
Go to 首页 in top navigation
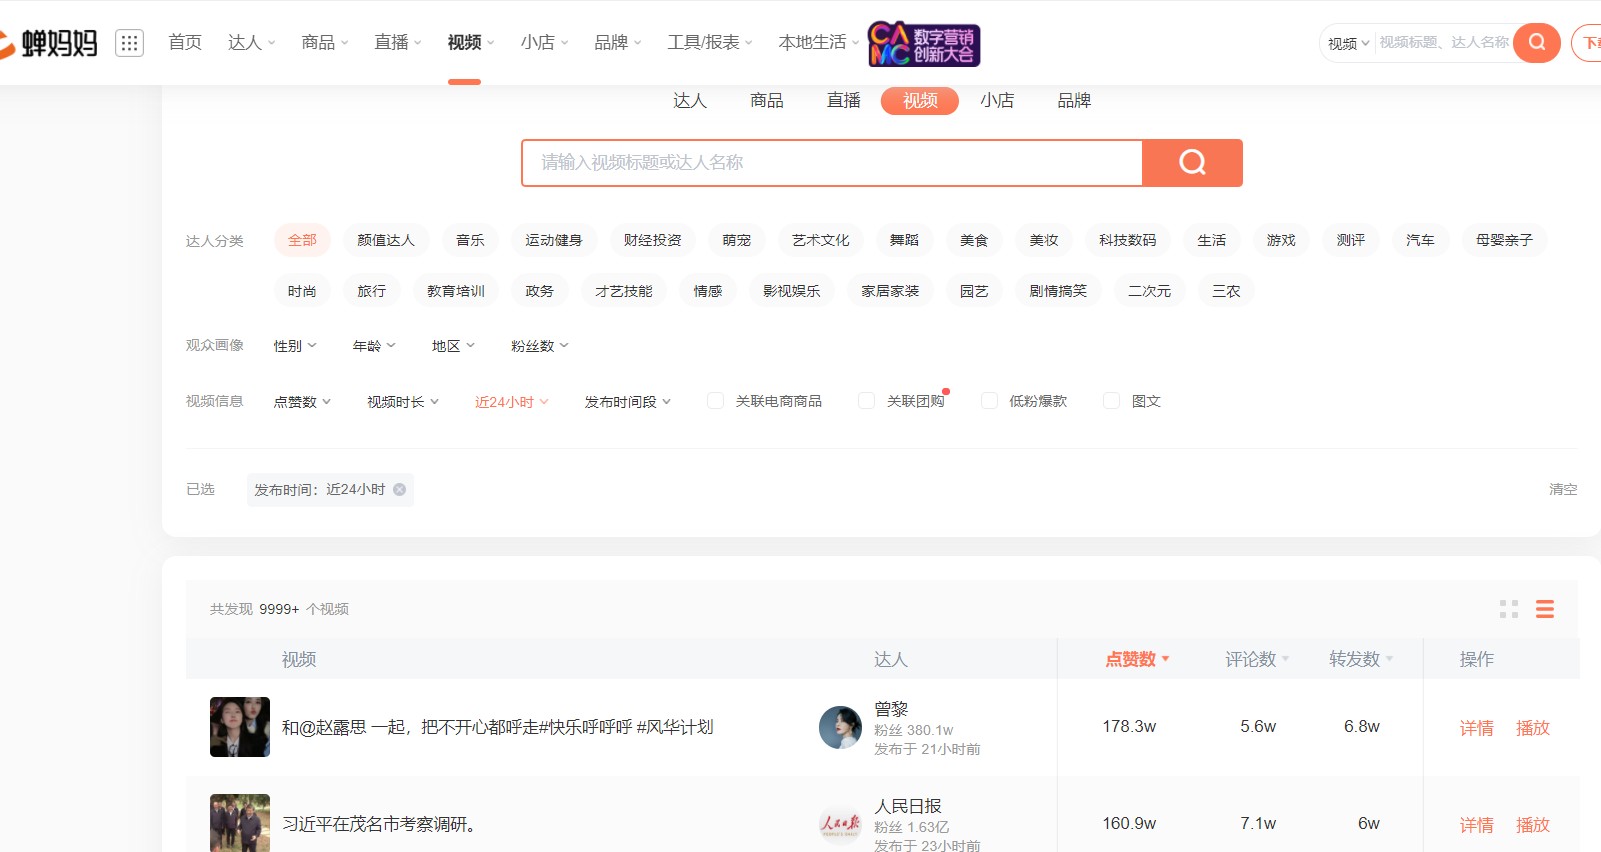[x=185, y=42]
